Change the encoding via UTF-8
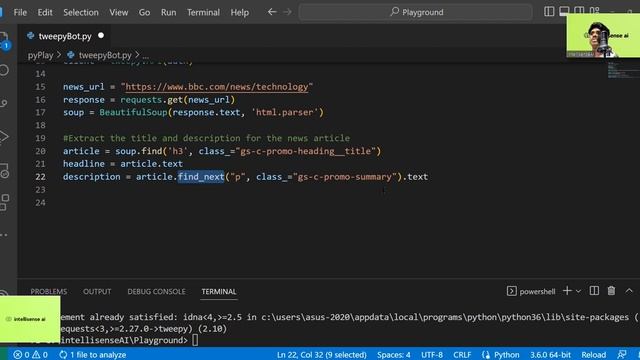The height and width of the screenshot is (360, 640). coord(432,355)
